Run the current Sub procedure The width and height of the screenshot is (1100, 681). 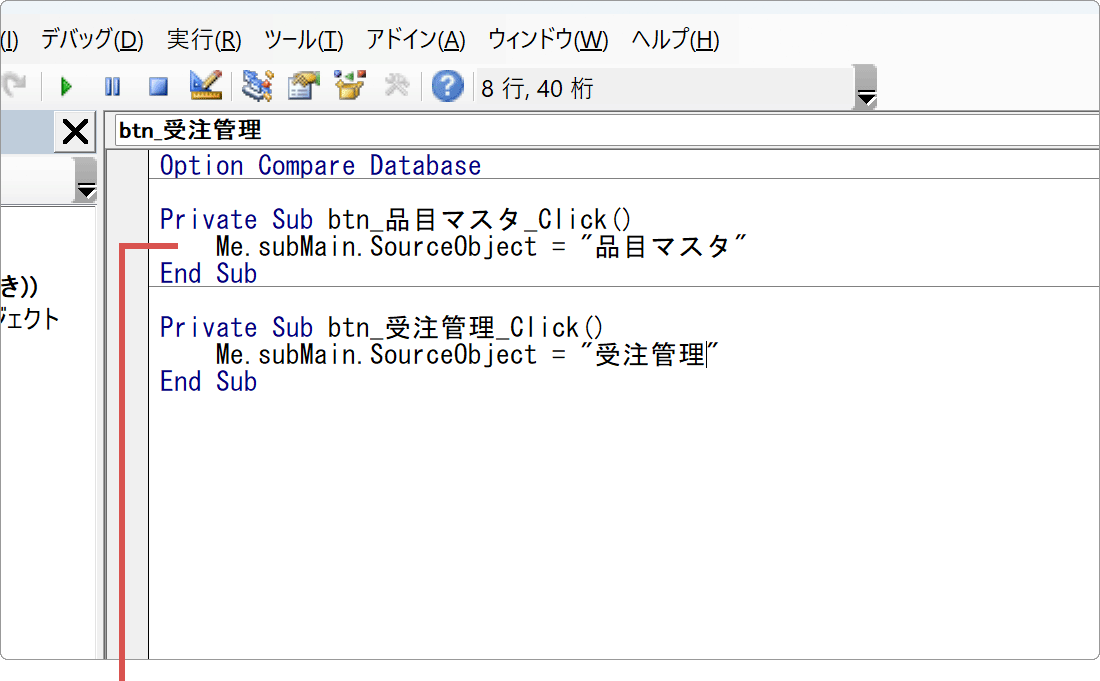66,86
